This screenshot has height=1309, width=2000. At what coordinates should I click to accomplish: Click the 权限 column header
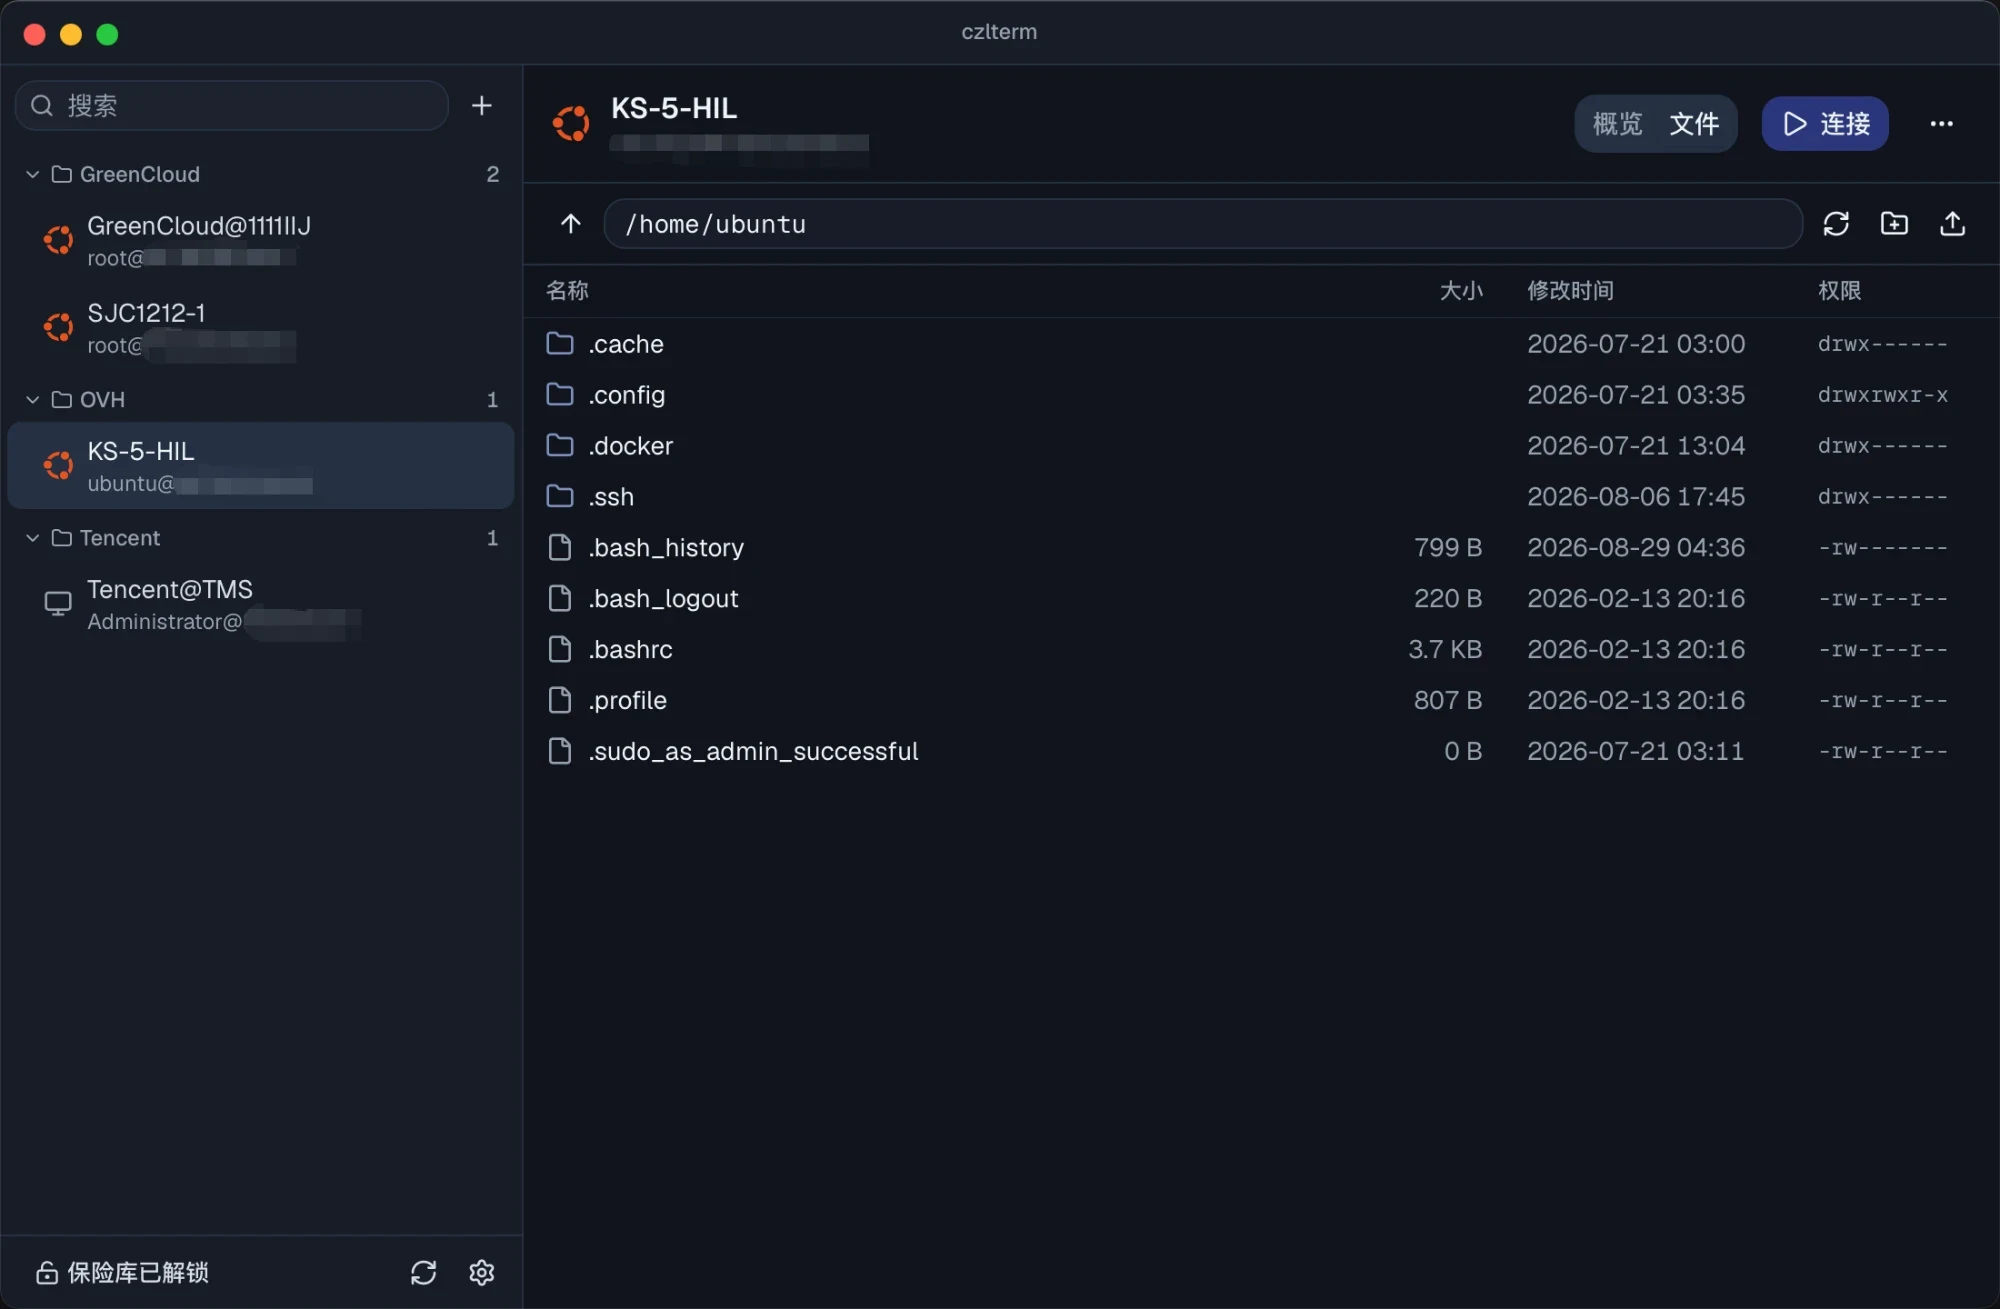(x=1839, y=291)
